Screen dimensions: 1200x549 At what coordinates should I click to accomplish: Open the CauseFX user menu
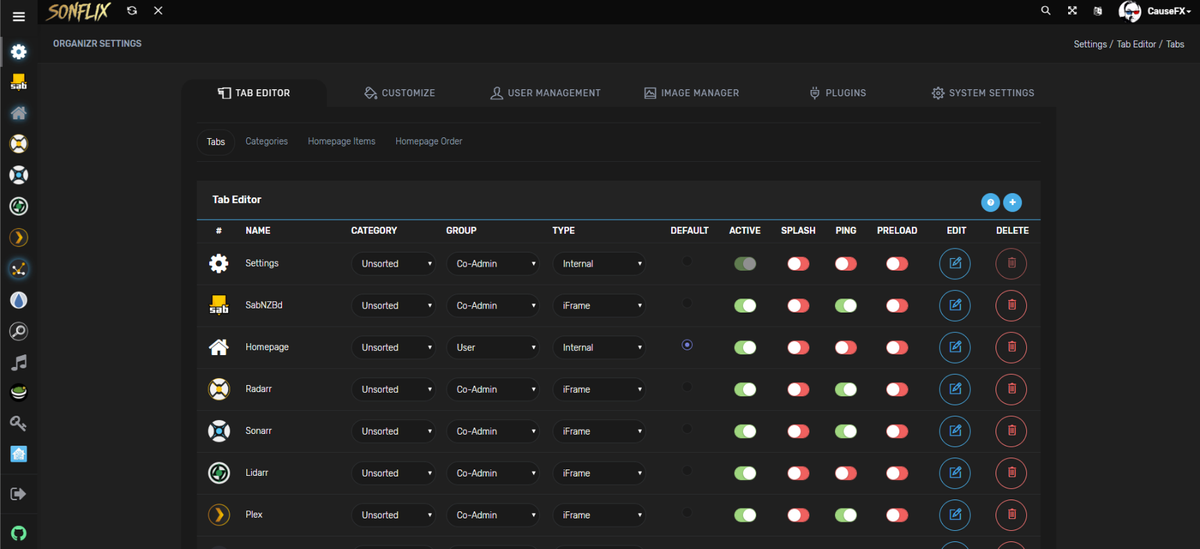tap(1155, 11)
